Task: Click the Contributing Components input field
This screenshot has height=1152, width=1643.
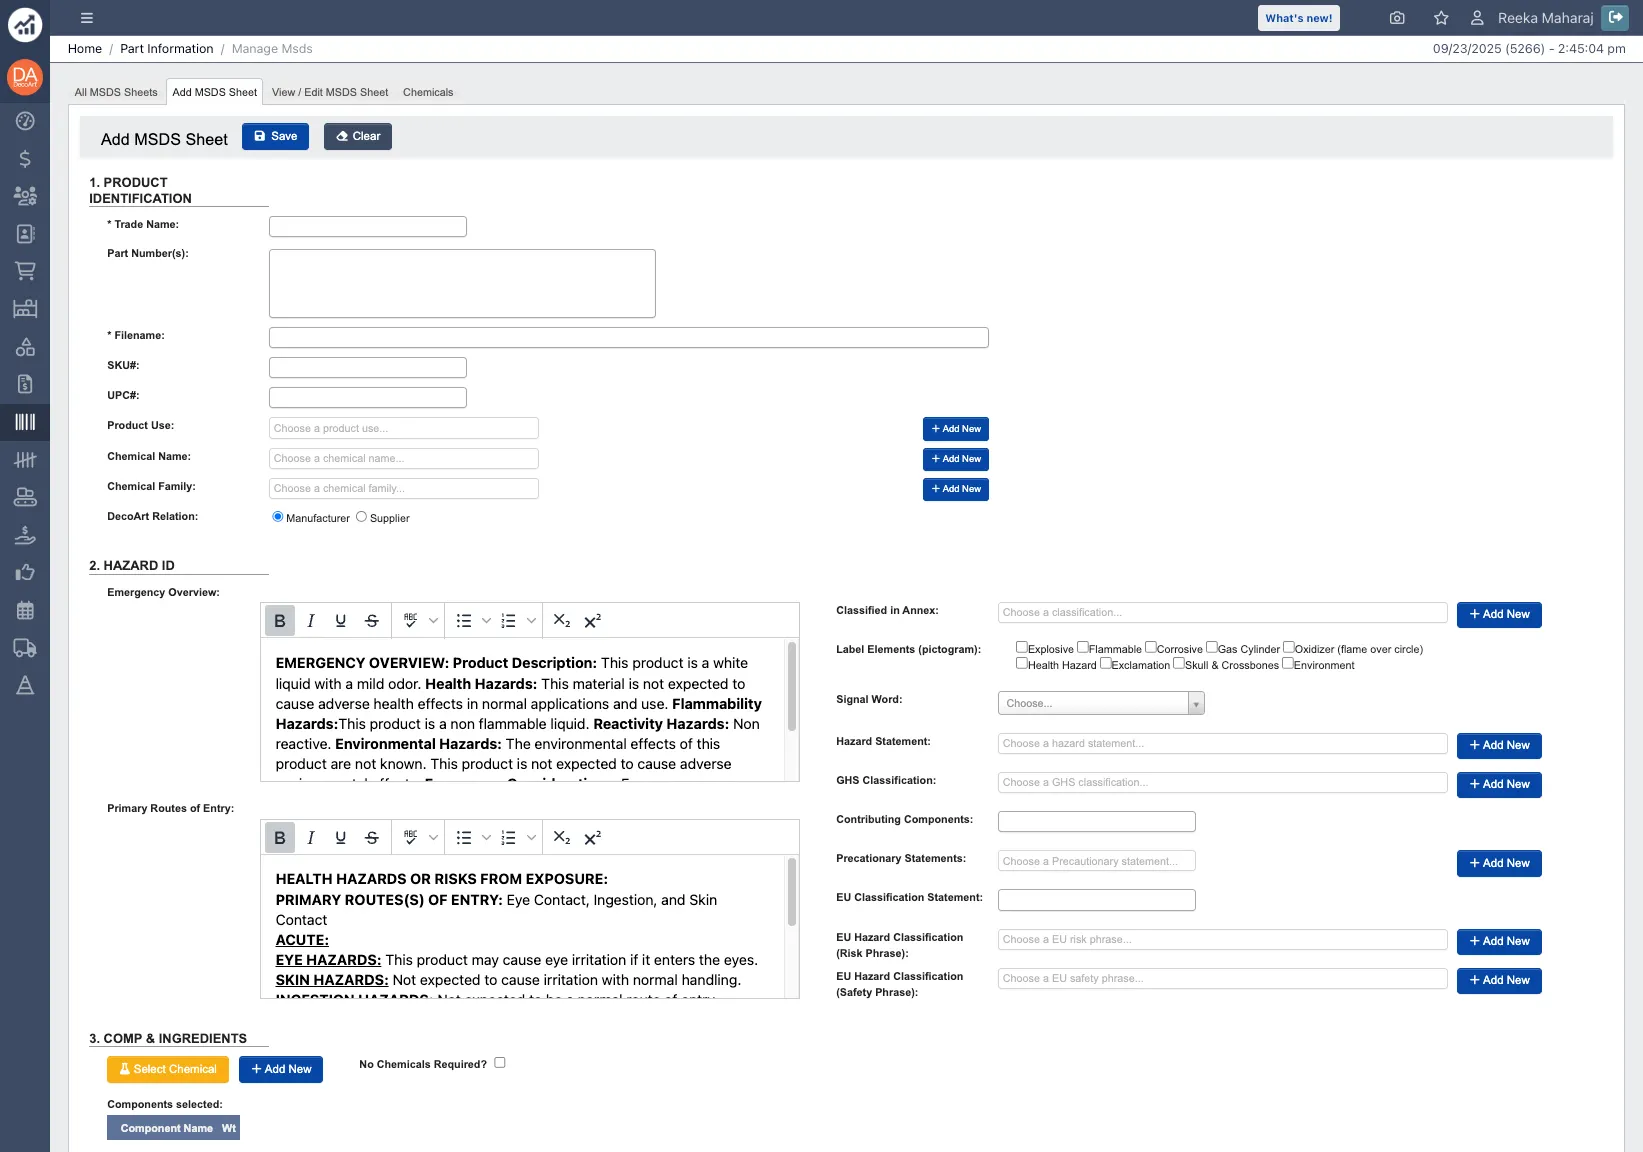Action: (x=1097, y=822)
